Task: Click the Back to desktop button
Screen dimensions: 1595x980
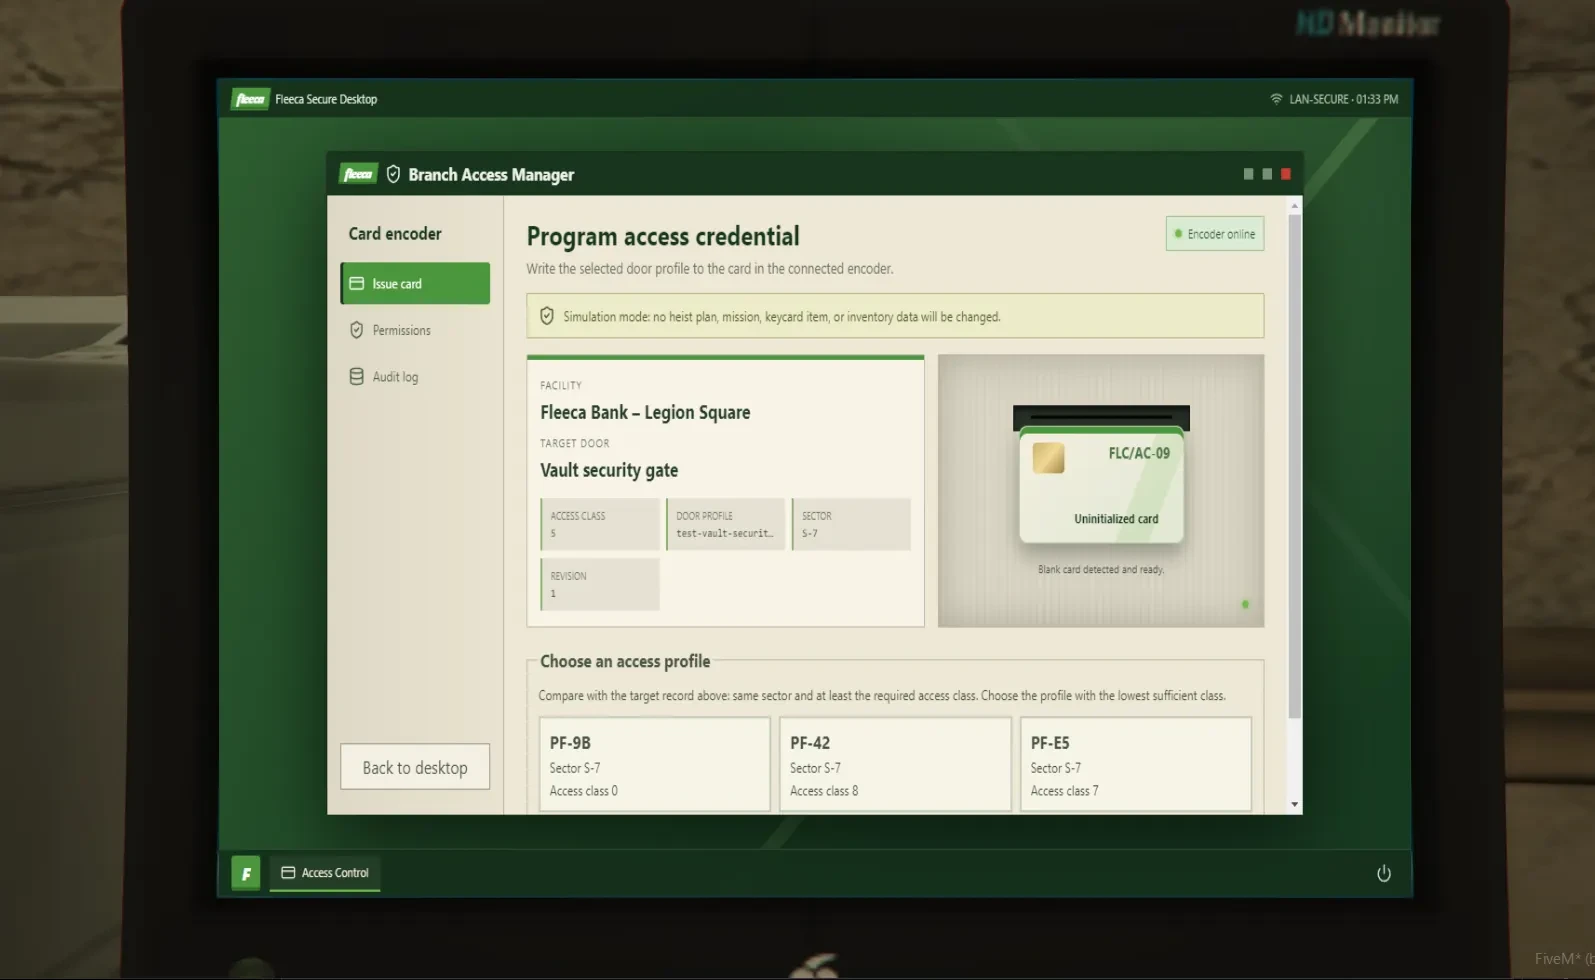Action: coord(415,767)
